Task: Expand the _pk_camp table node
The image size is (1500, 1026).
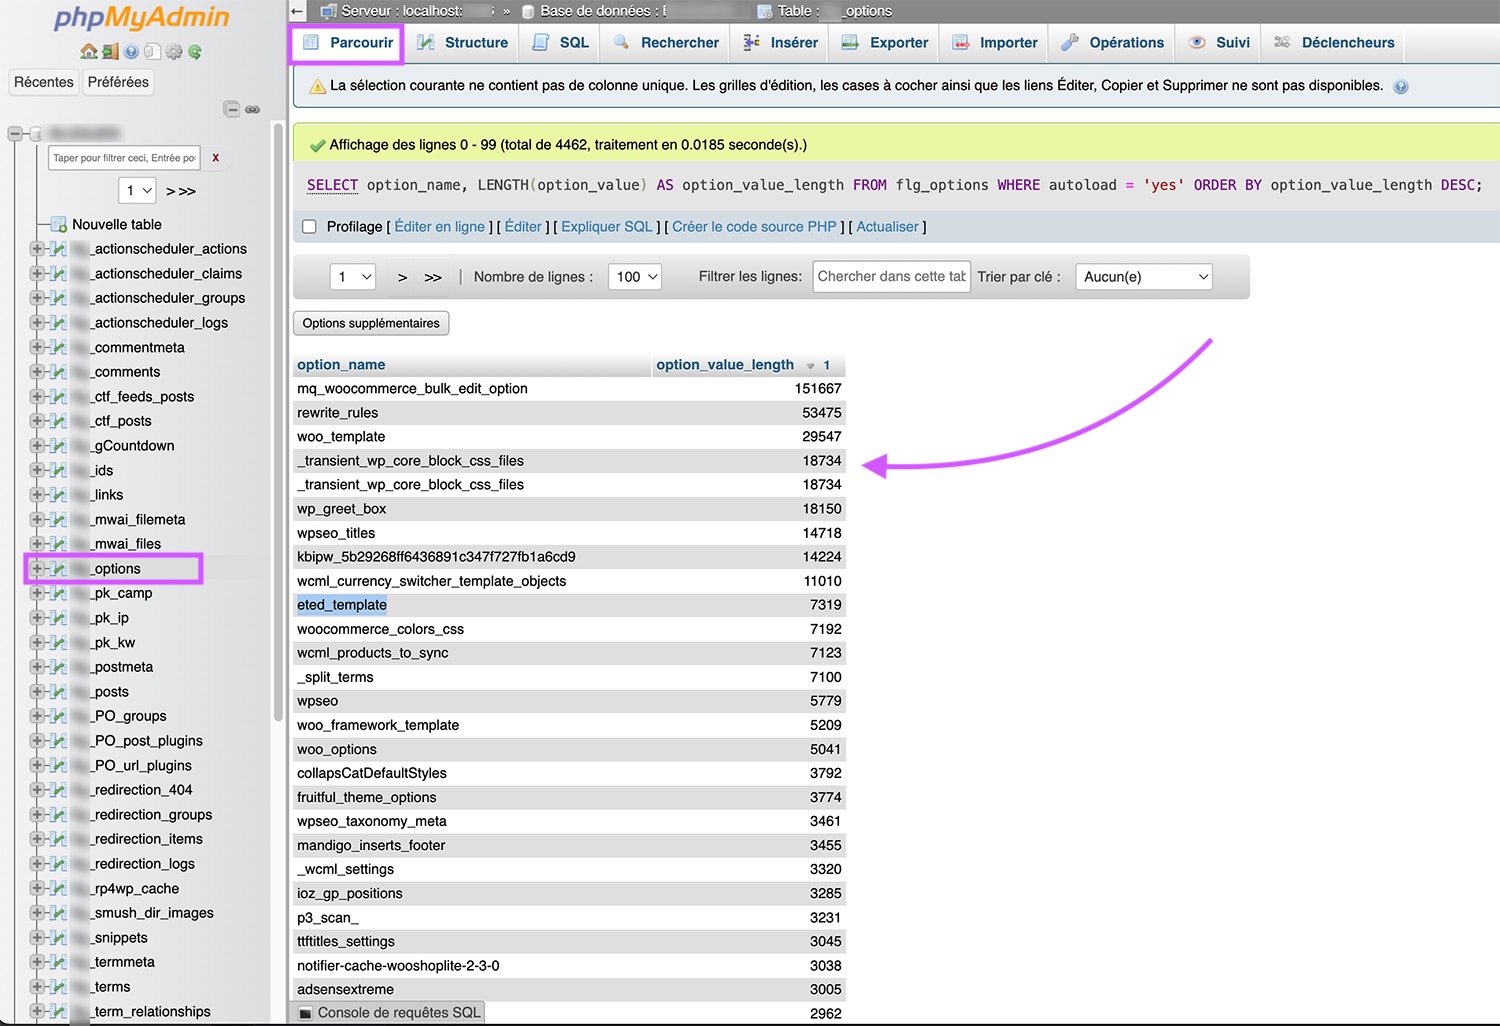Action: [36, 593]
